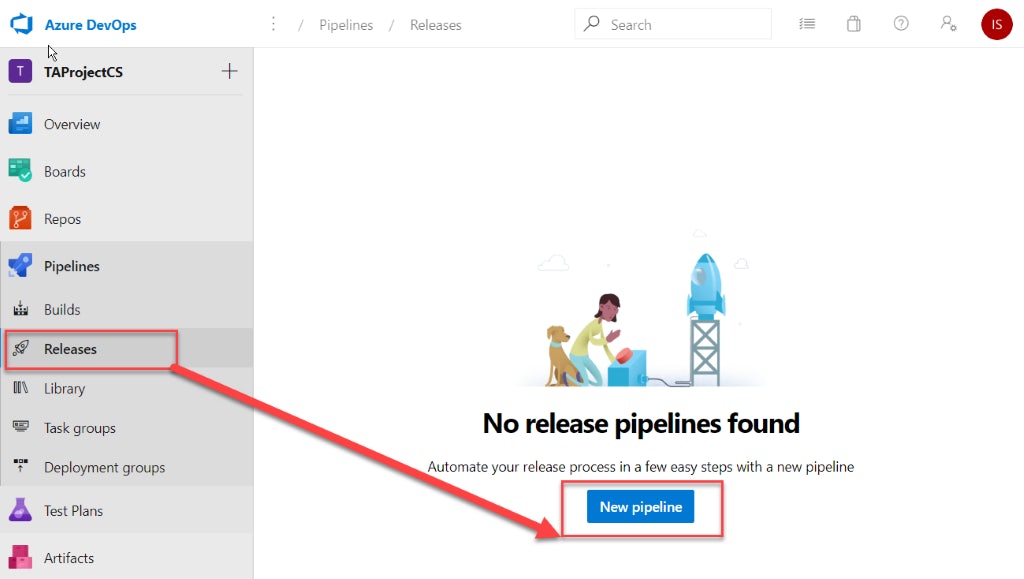The height and width of the screenshot is (579, 1024).
Task: Select Pipelines in the sidebar
Action: (71, 266)
